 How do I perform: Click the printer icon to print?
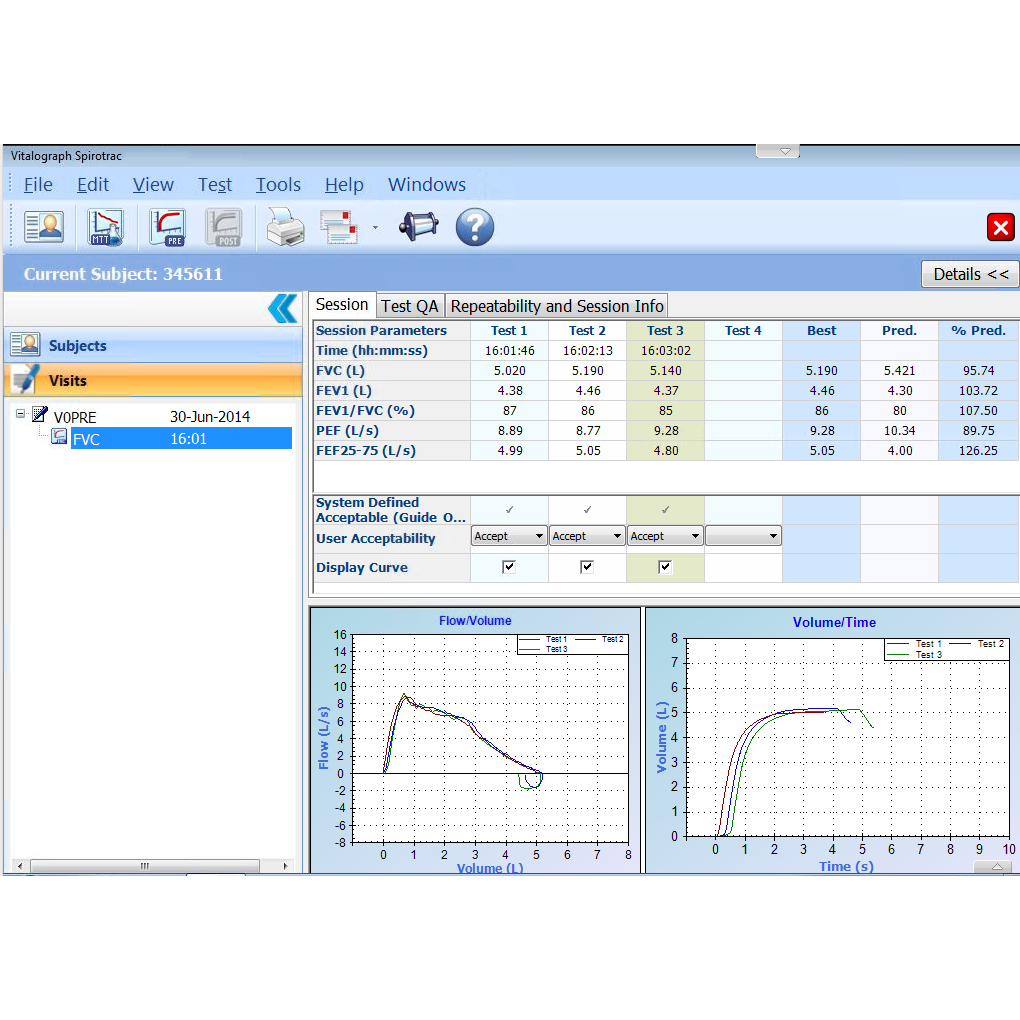285,227
